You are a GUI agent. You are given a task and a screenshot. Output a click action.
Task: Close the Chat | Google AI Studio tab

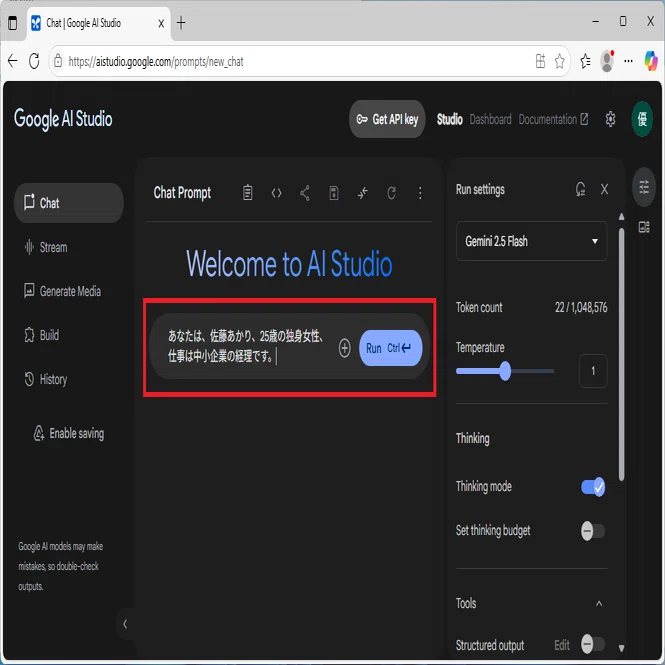[x=161, y=23]
